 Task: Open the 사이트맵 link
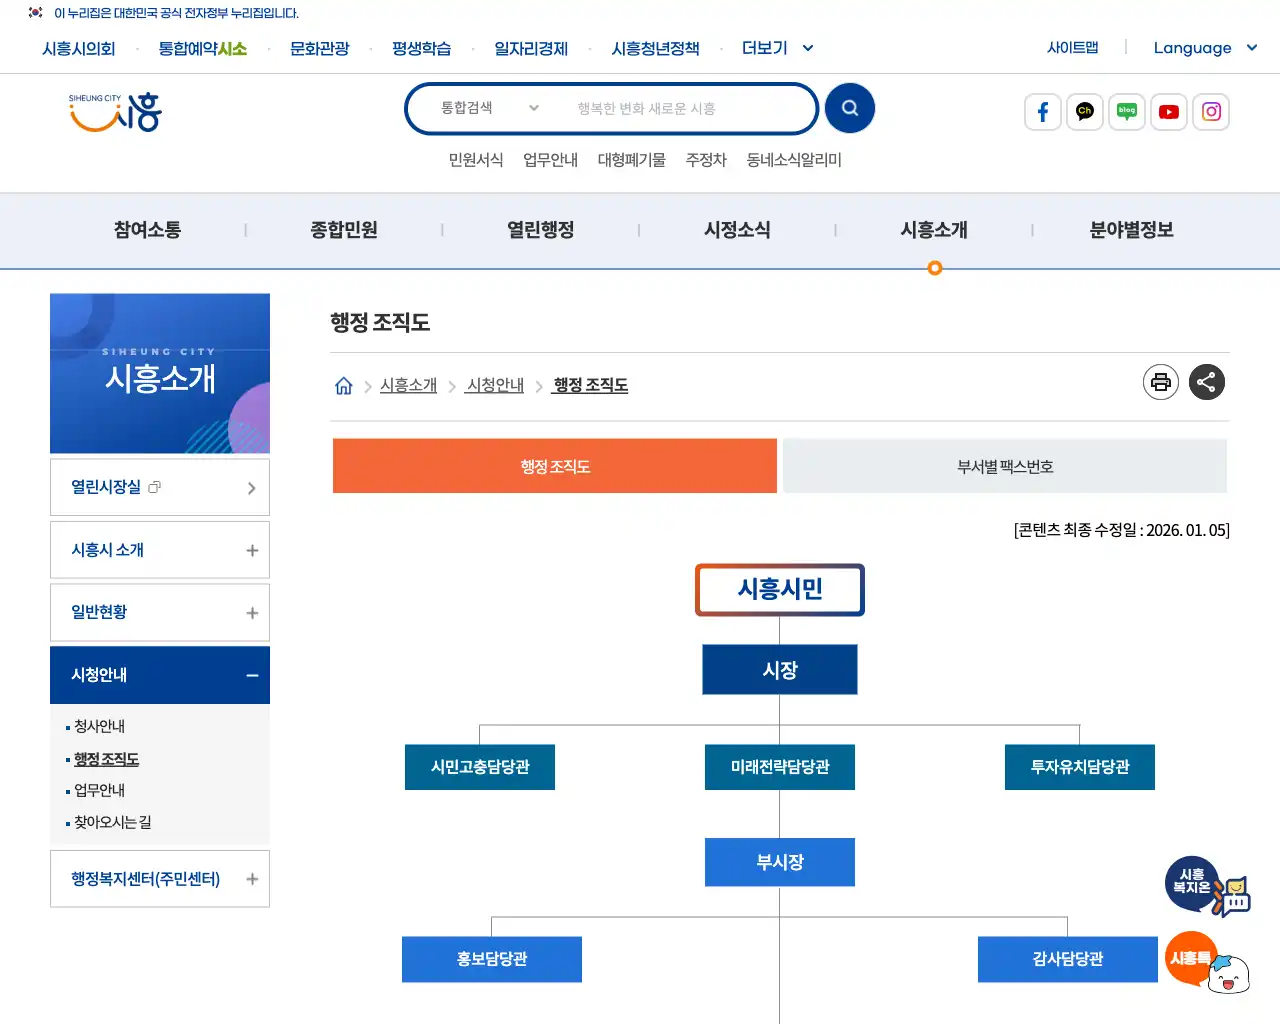pyautogui.click(x=1073, y=47)
